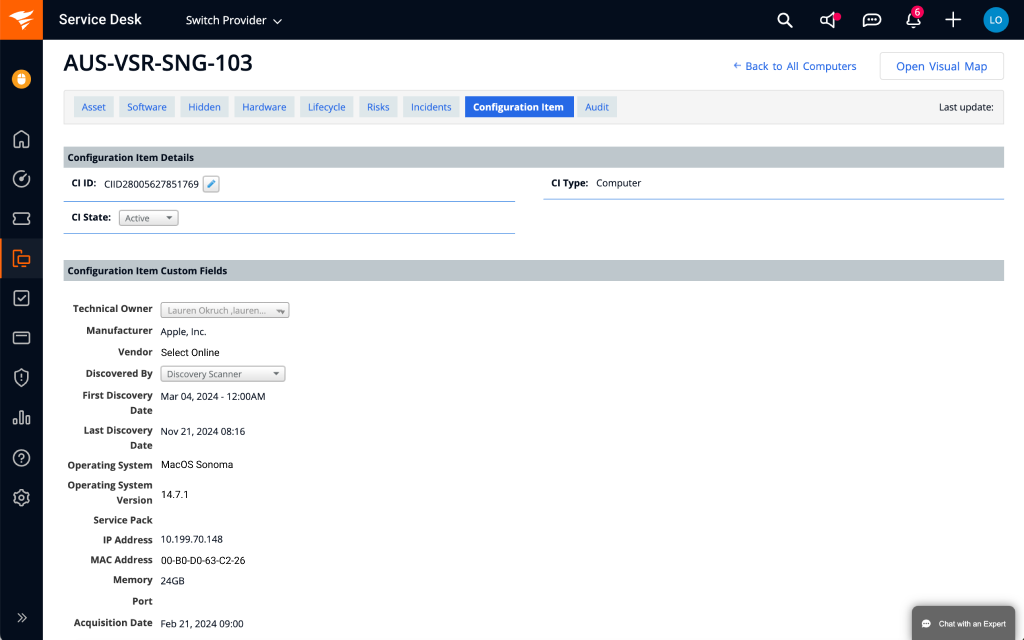Click Back to All Computers link
The image size is (1024, 640).
(x=795, y=65)
